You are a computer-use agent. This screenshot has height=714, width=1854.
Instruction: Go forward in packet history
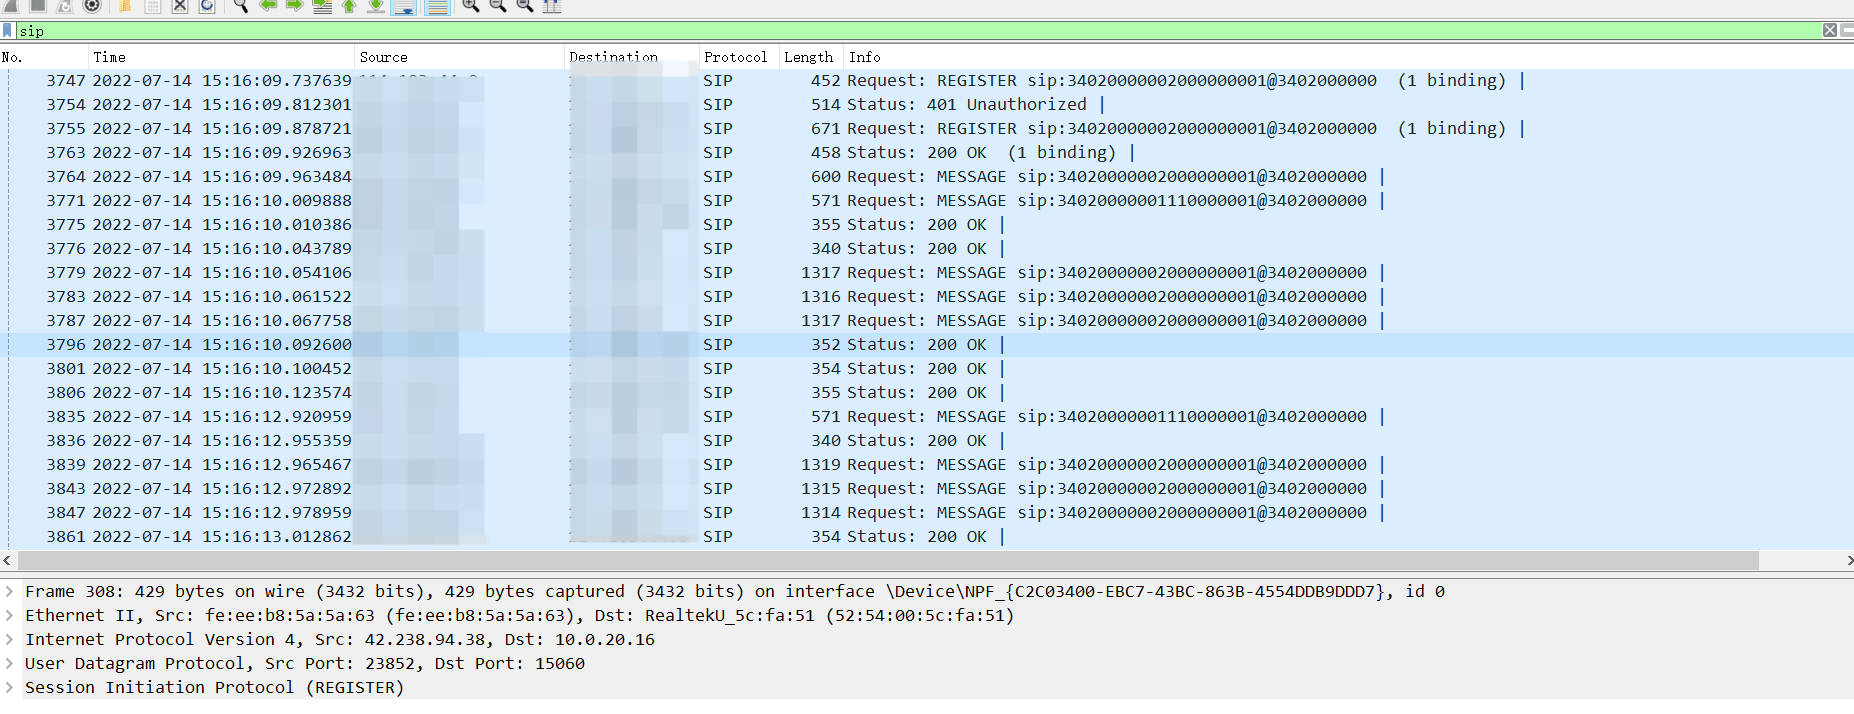pyautogui.click(x=295, y=5)
